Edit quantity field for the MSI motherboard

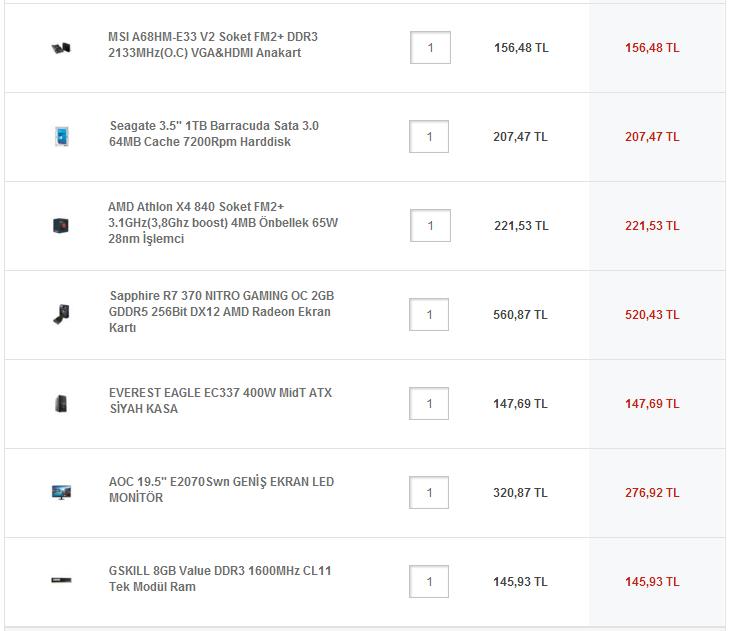click(x=430, y=47)
